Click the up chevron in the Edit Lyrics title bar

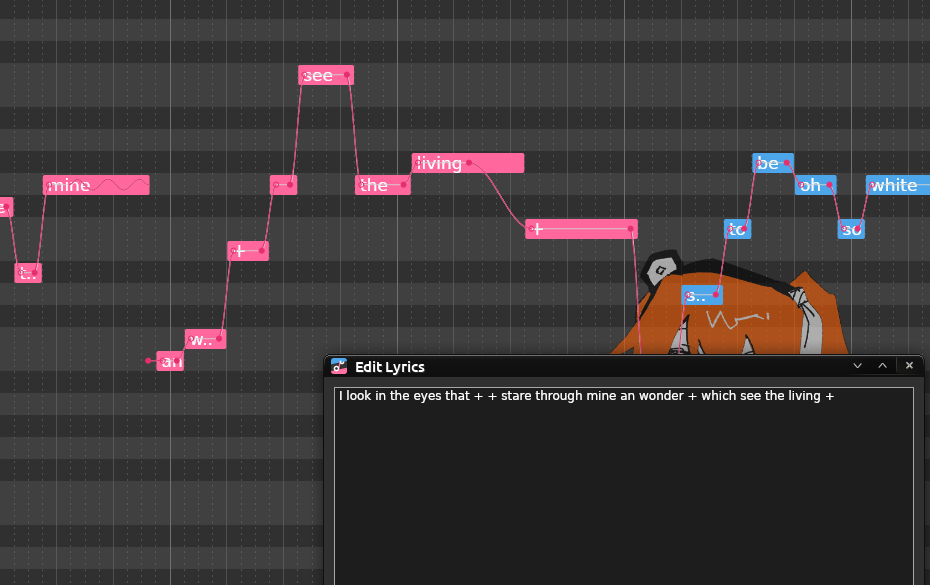coord(883,366)
